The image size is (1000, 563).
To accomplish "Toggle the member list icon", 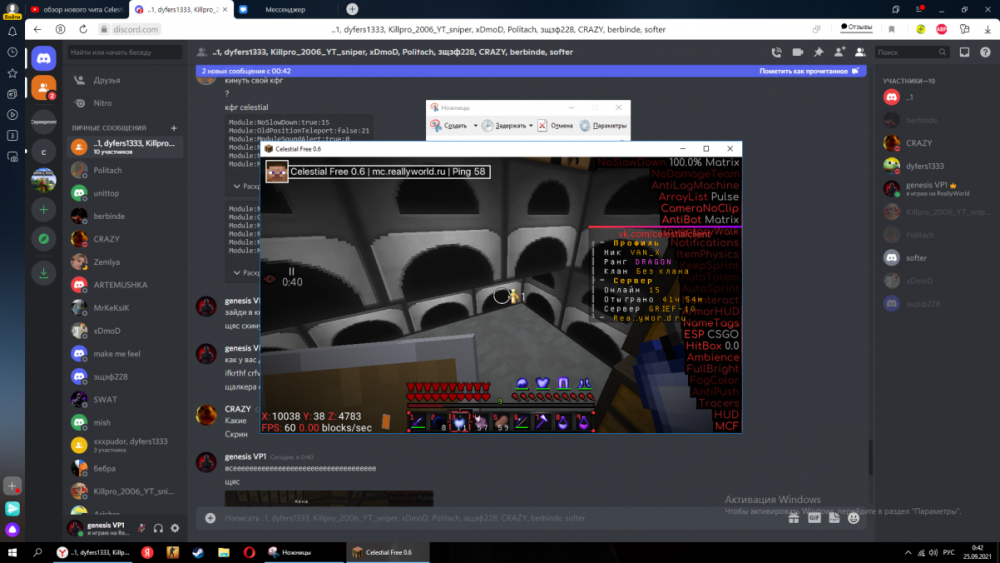I will point(860,52).
